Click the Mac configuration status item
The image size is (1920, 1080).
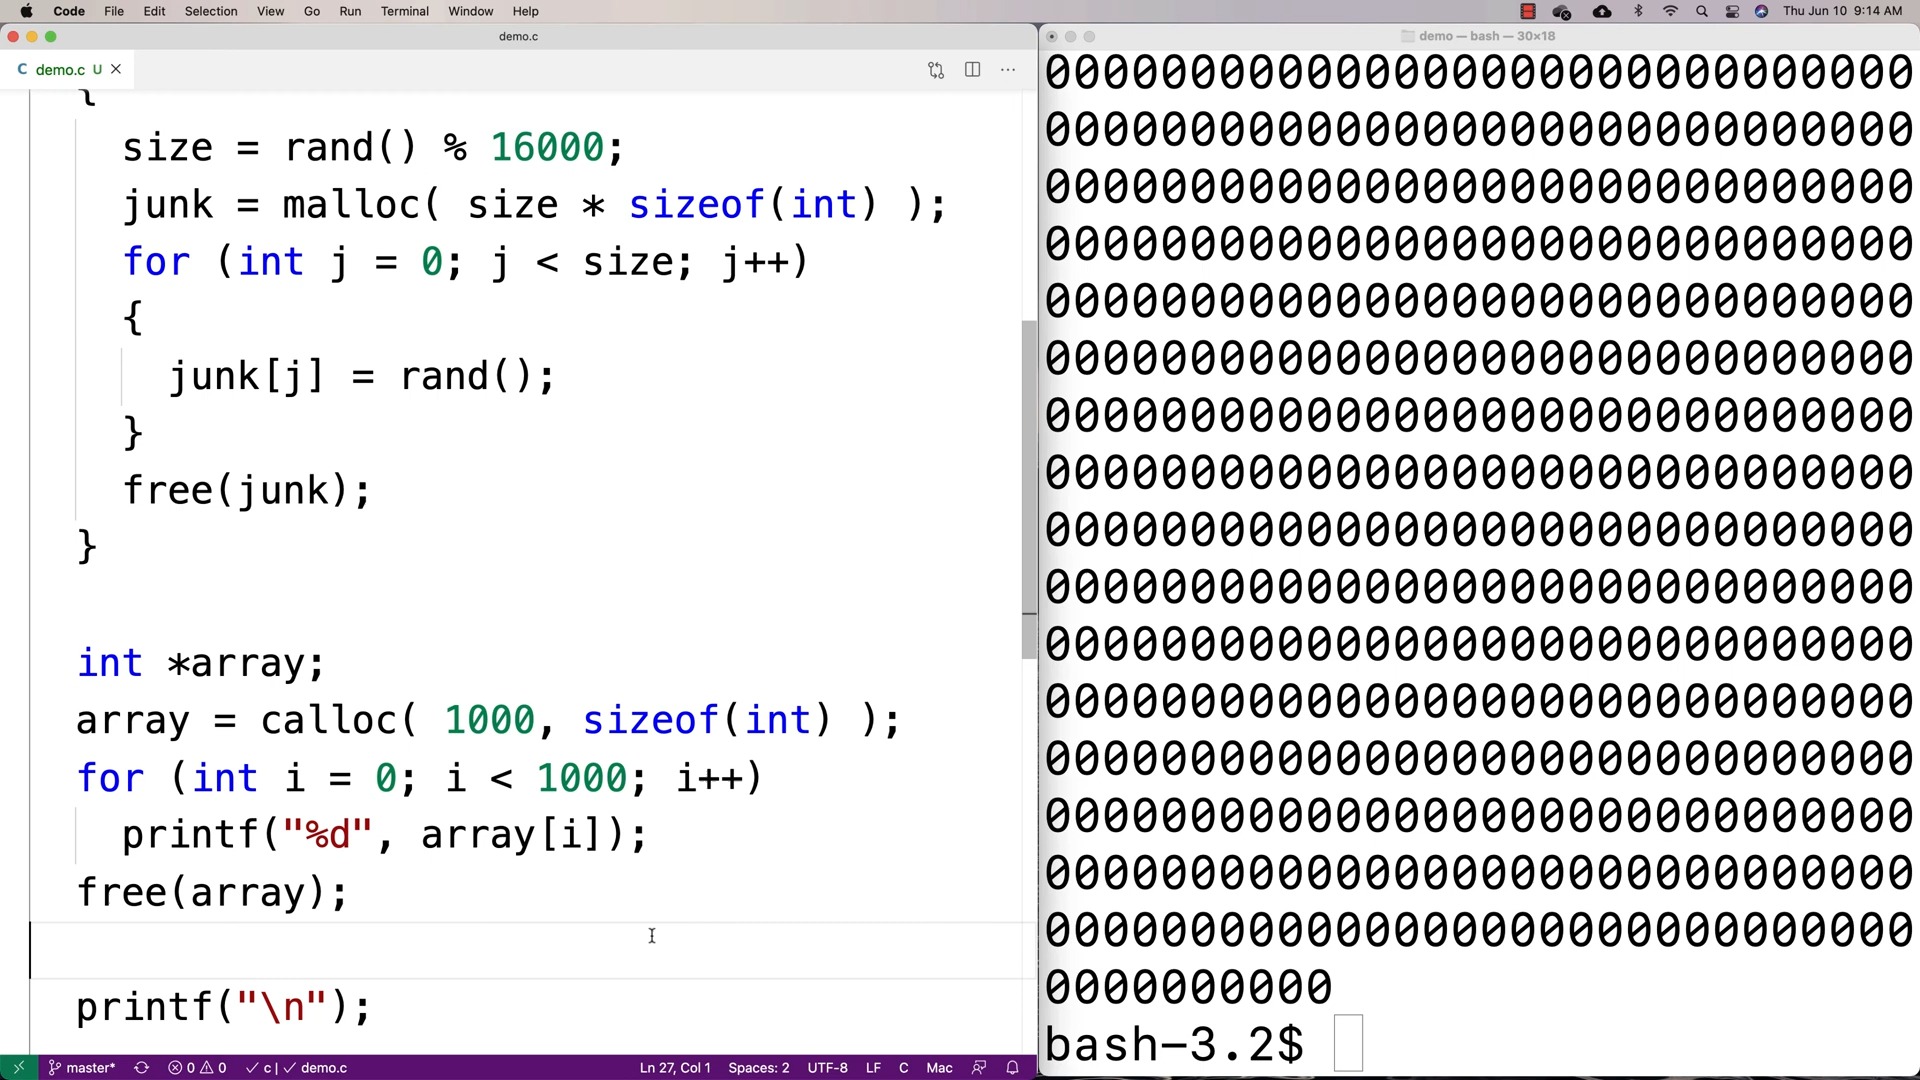[x=939, y=1067]
